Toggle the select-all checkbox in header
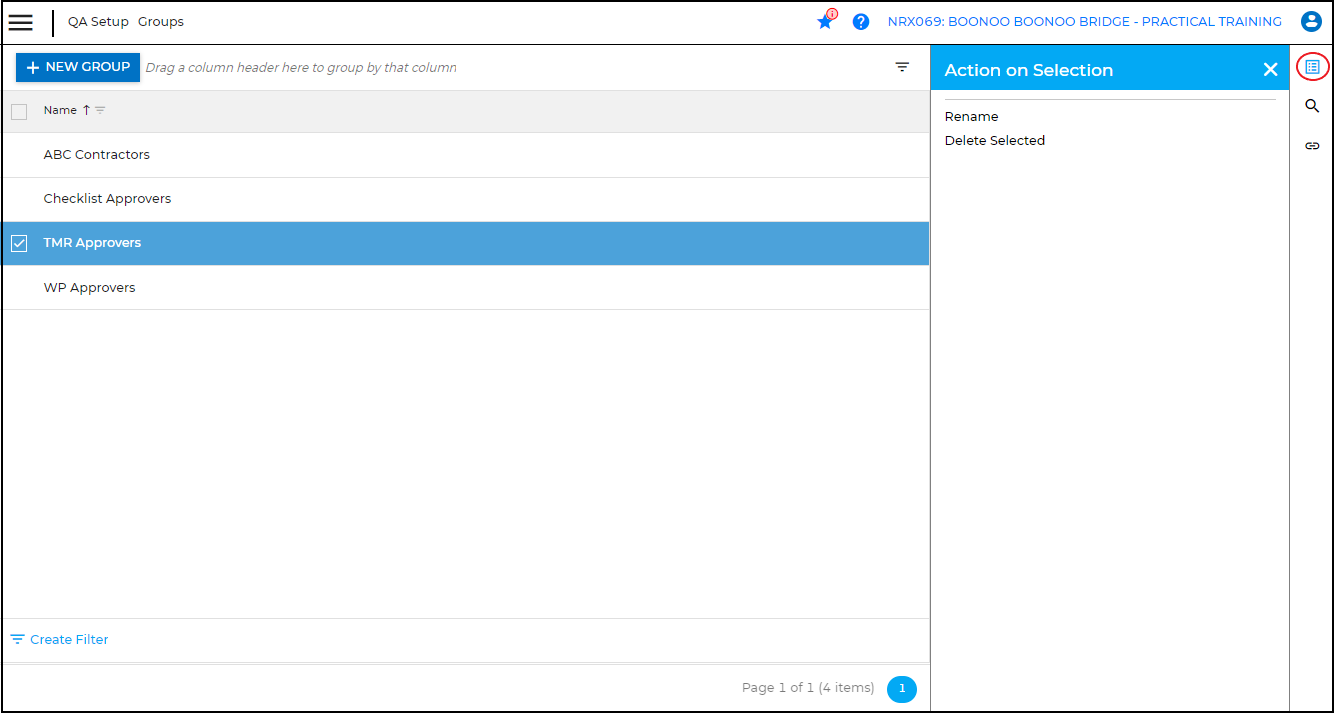This screenshot has width=1334, height=713. 19,112
